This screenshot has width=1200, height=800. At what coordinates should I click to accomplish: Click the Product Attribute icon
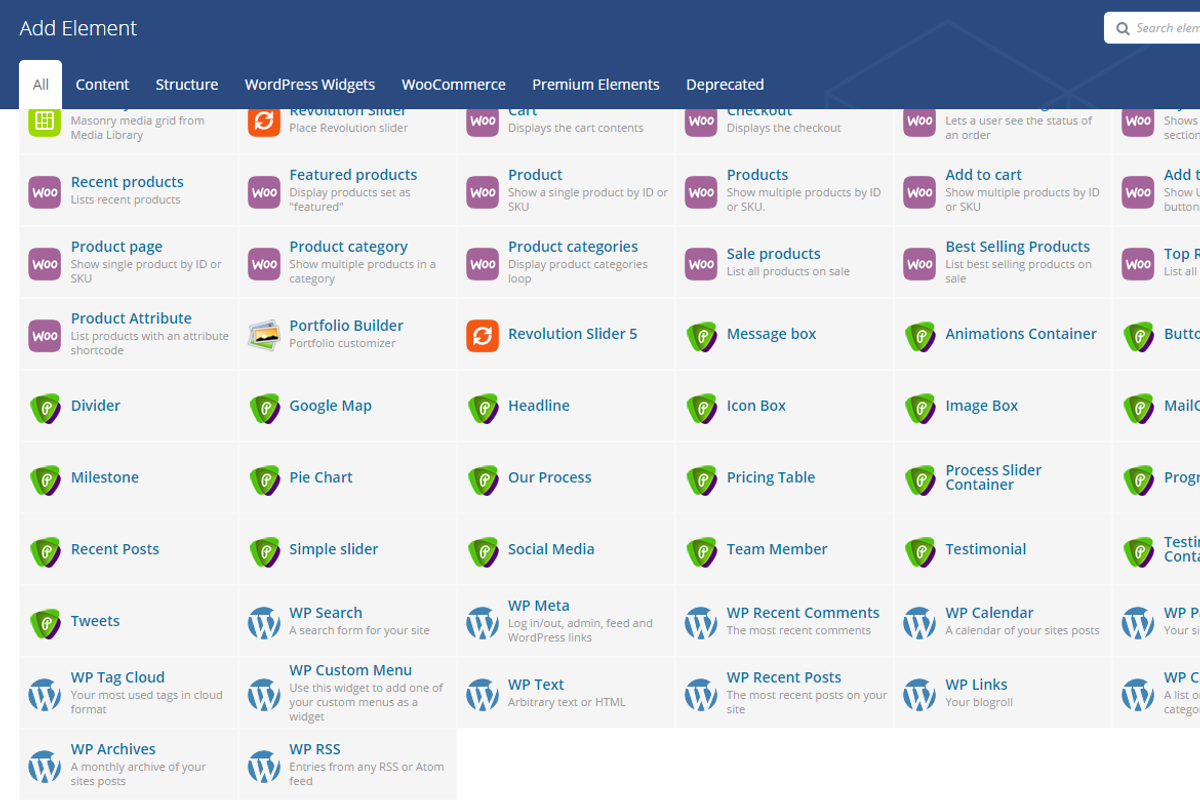coord(45,335)
